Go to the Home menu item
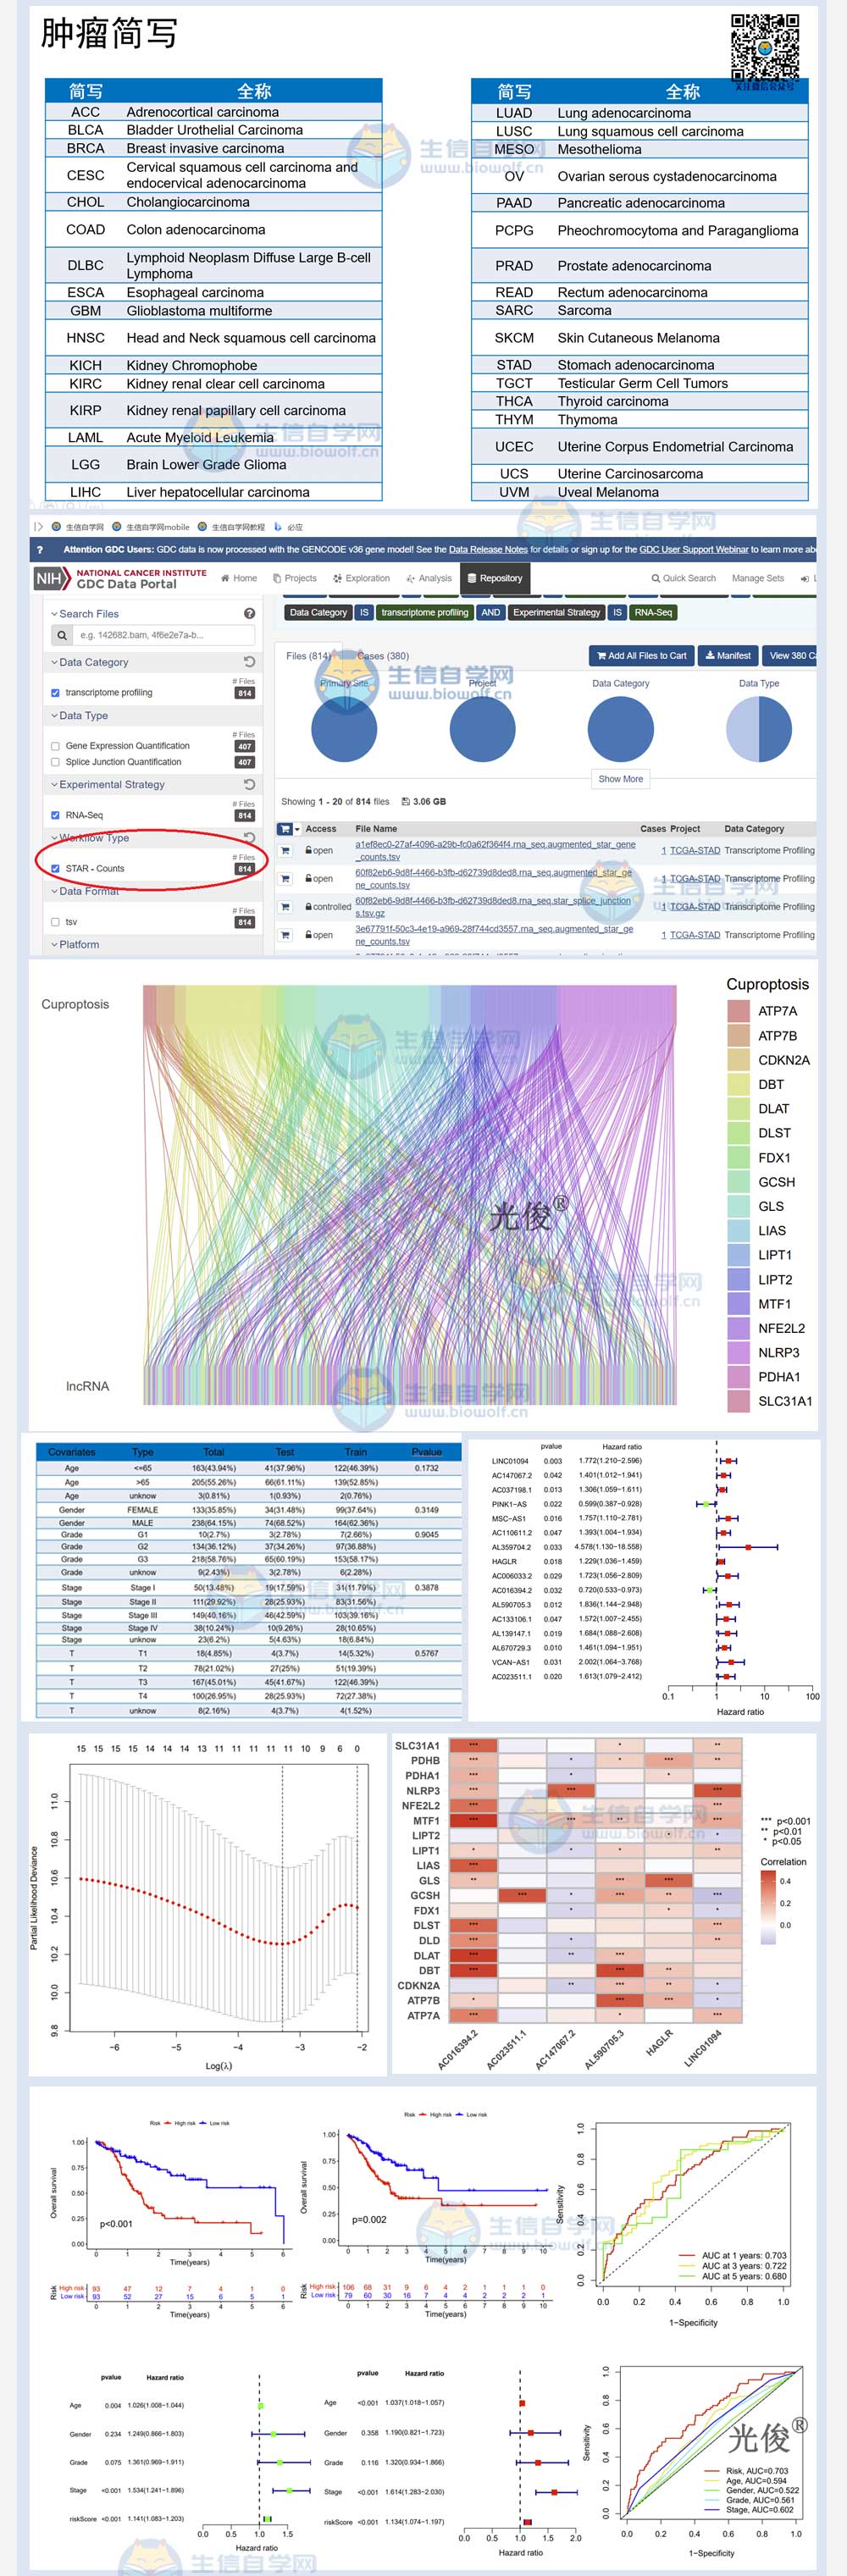Image resolution: width=847 pixels, height=2576 pixels. [x=239, y=578]
